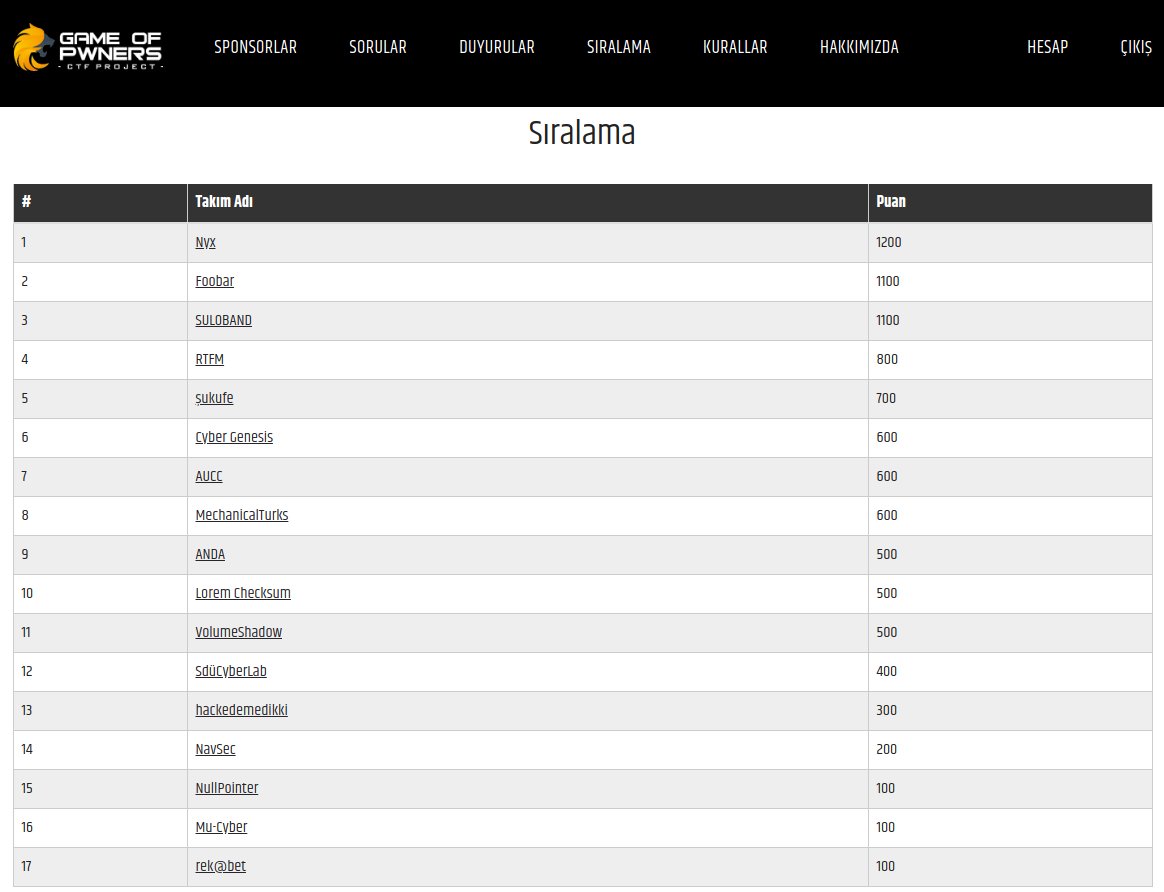Click ANDA's 500 score cell

coord(1010,554)
